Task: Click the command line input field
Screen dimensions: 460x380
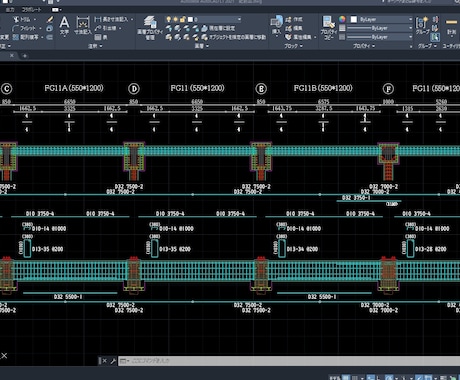Action: [x=289, y=361]
